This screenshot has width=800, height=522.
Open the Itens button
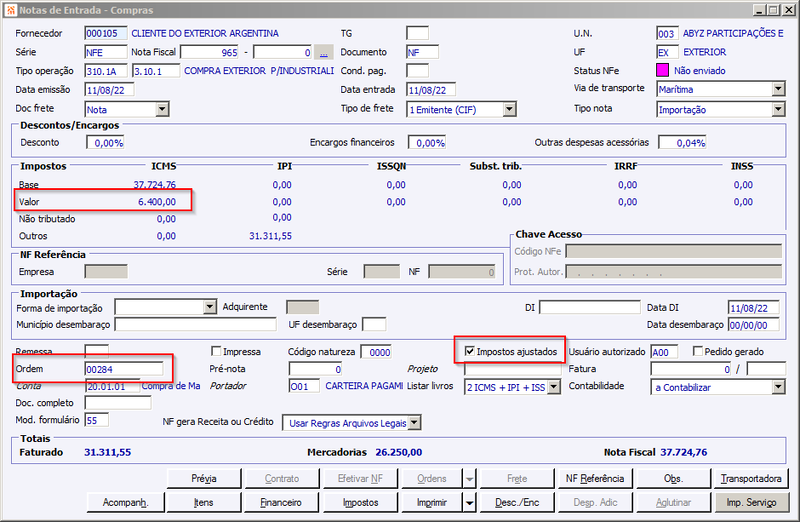(204, 503)
